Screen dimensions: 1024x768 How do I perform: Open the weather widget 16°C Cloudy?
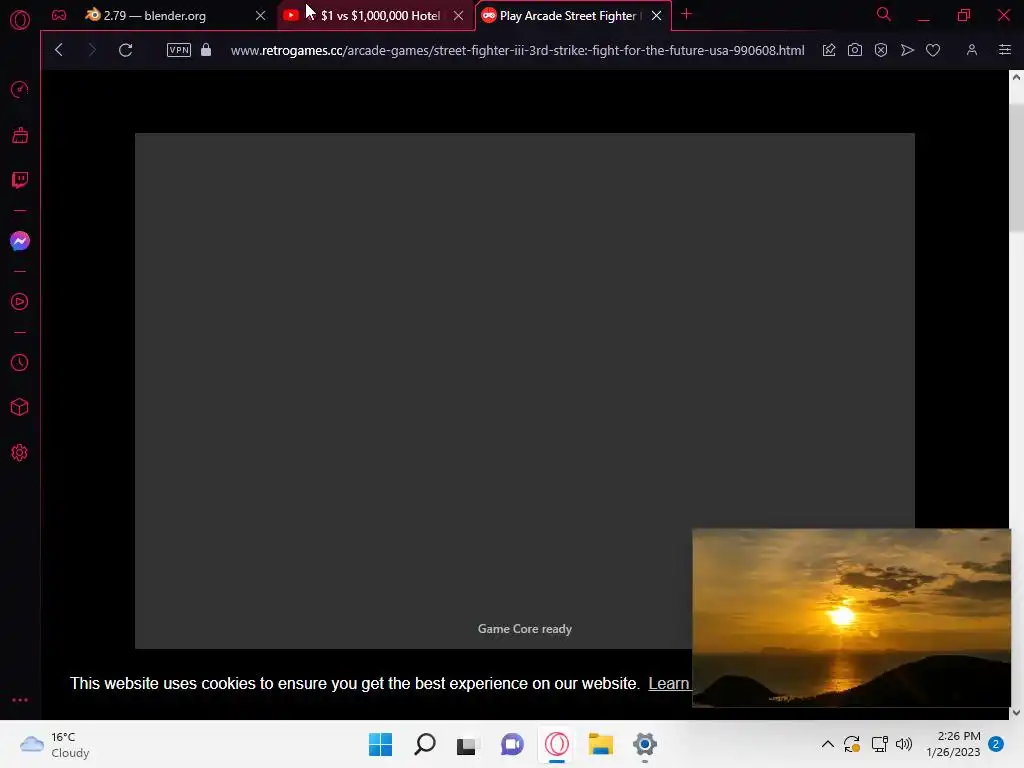[55, 744]
